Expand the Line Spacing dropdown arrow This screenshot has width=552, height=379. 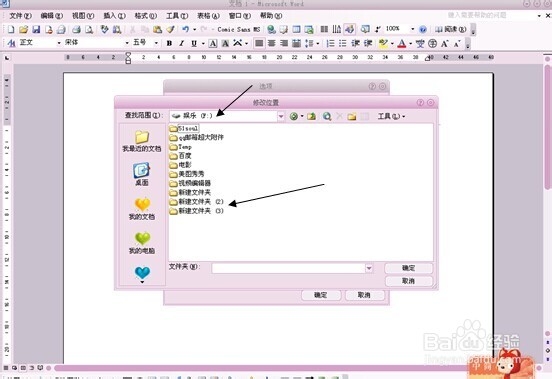[318, 43]
